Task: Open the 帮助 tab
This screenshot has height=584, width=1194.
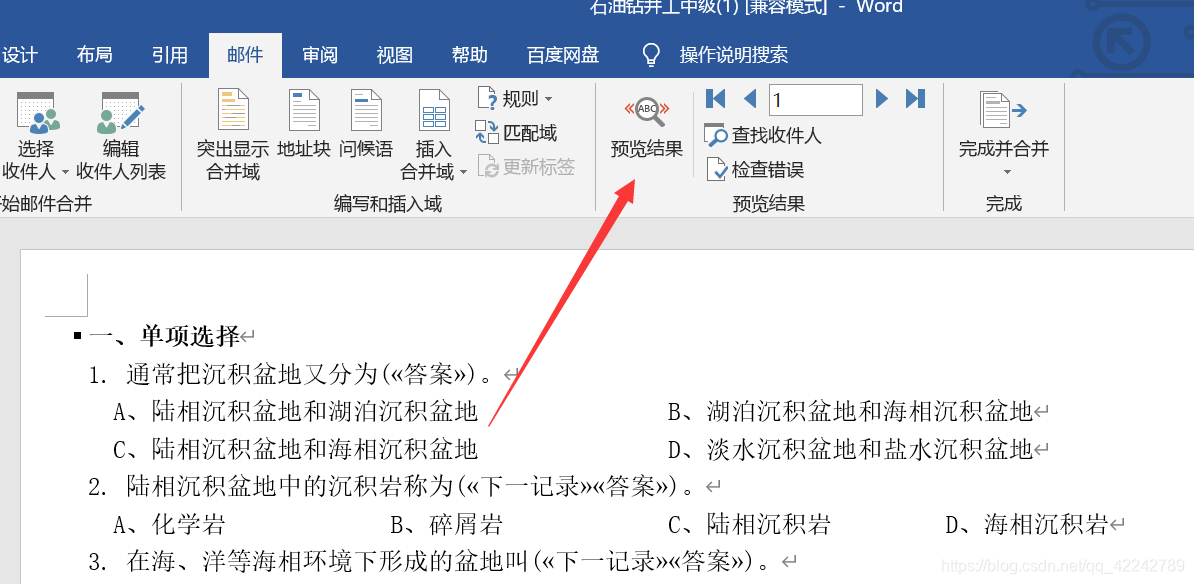Action: point(469,55)
